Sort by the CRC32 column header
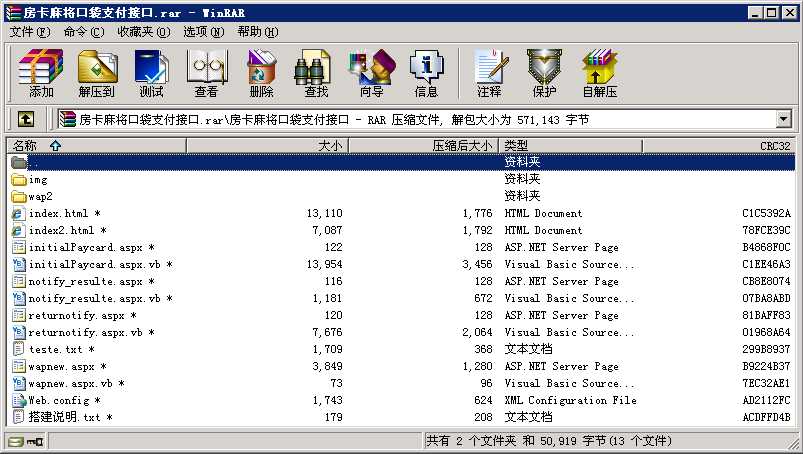Viewport: 803px width, 454px height. click(719, 146)
